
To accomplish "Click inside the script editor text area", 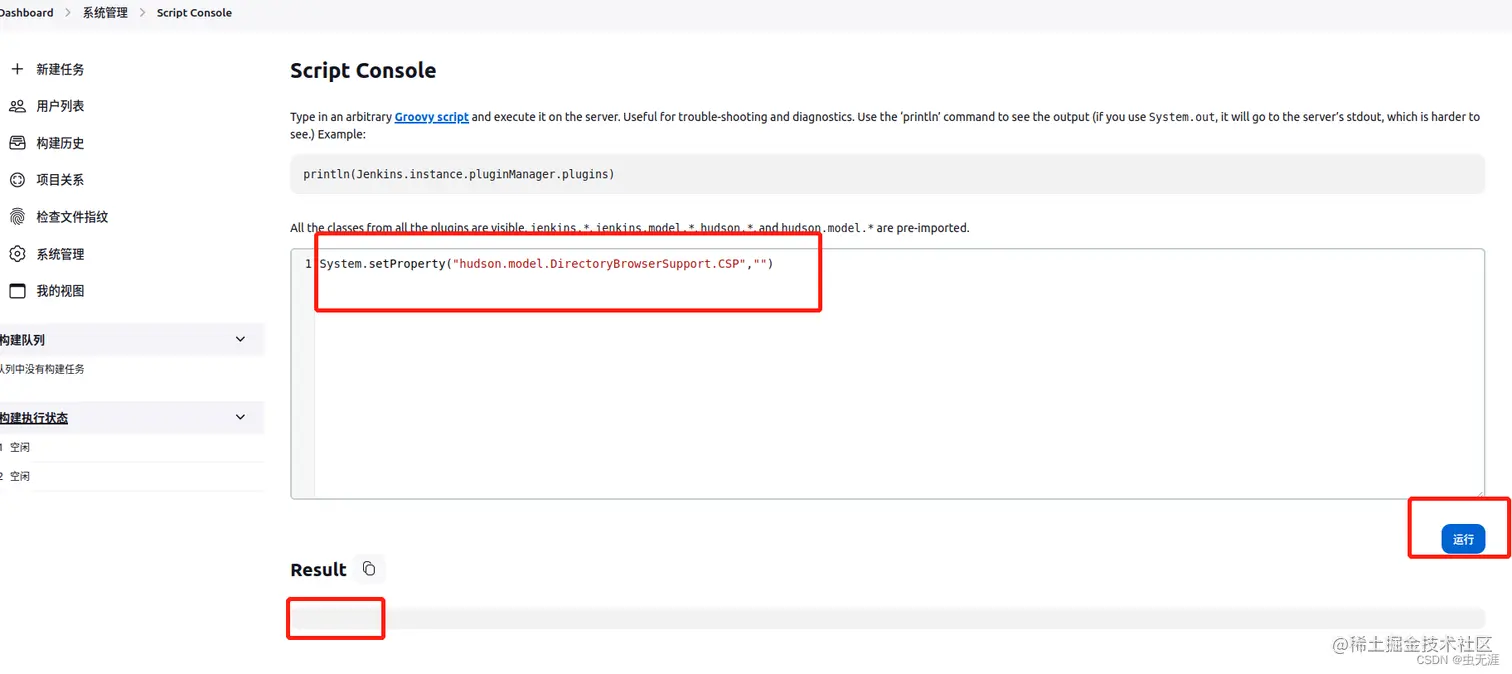I will point(887,373).
